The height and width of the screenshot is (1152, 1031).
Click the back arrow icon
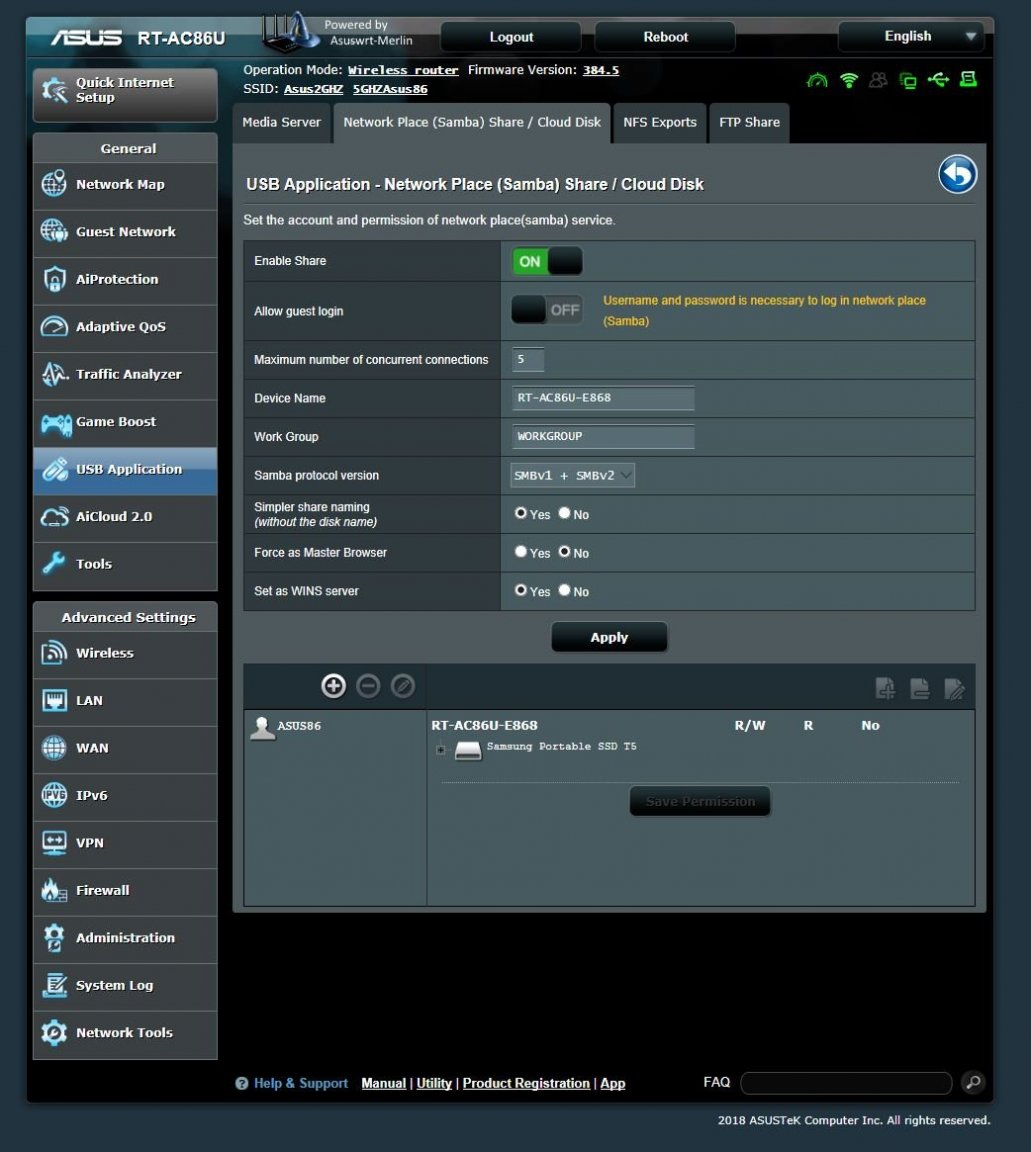point(958,175)
